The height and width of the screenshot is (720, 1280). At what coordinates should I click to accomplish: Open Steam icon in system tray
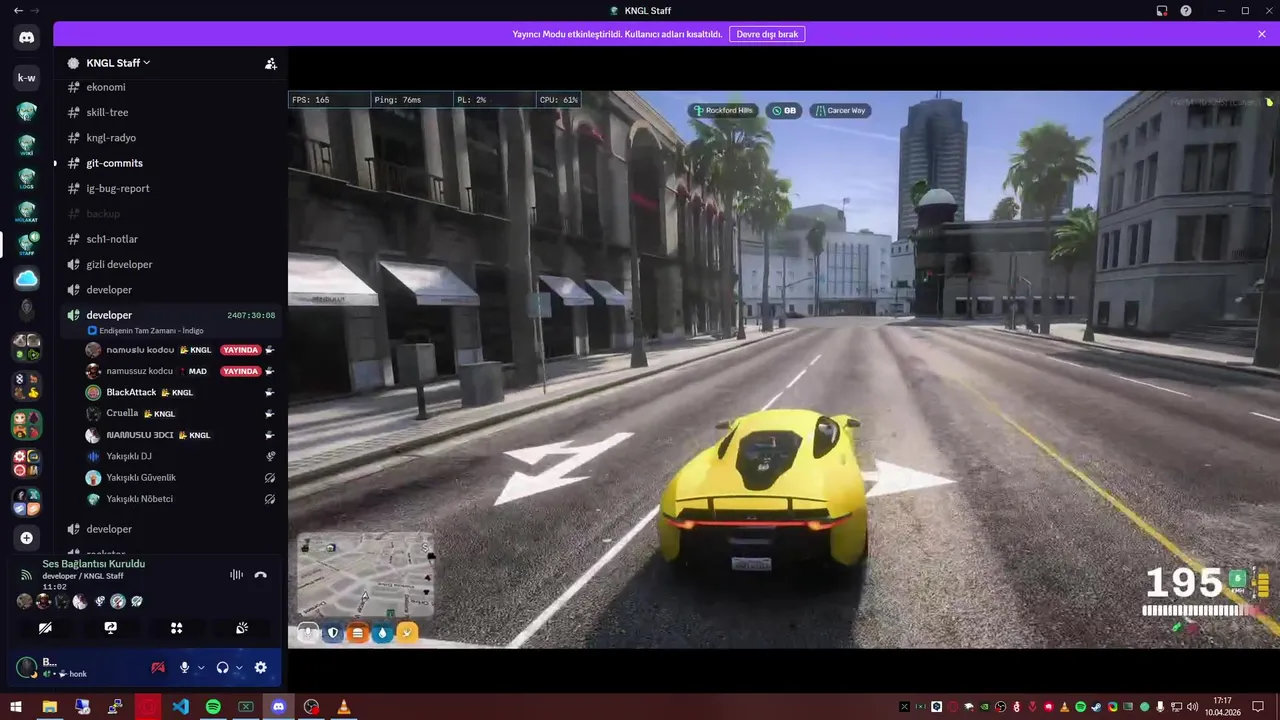pyautogui.click(x=1097, y=707)
